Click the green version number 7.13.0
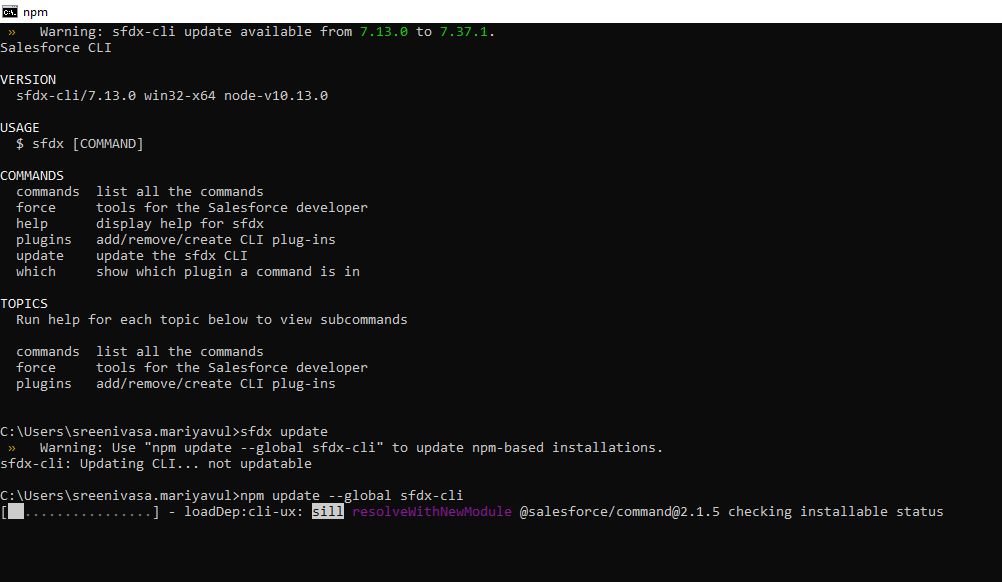The image size is (1002, 582). tap(383, 31)
